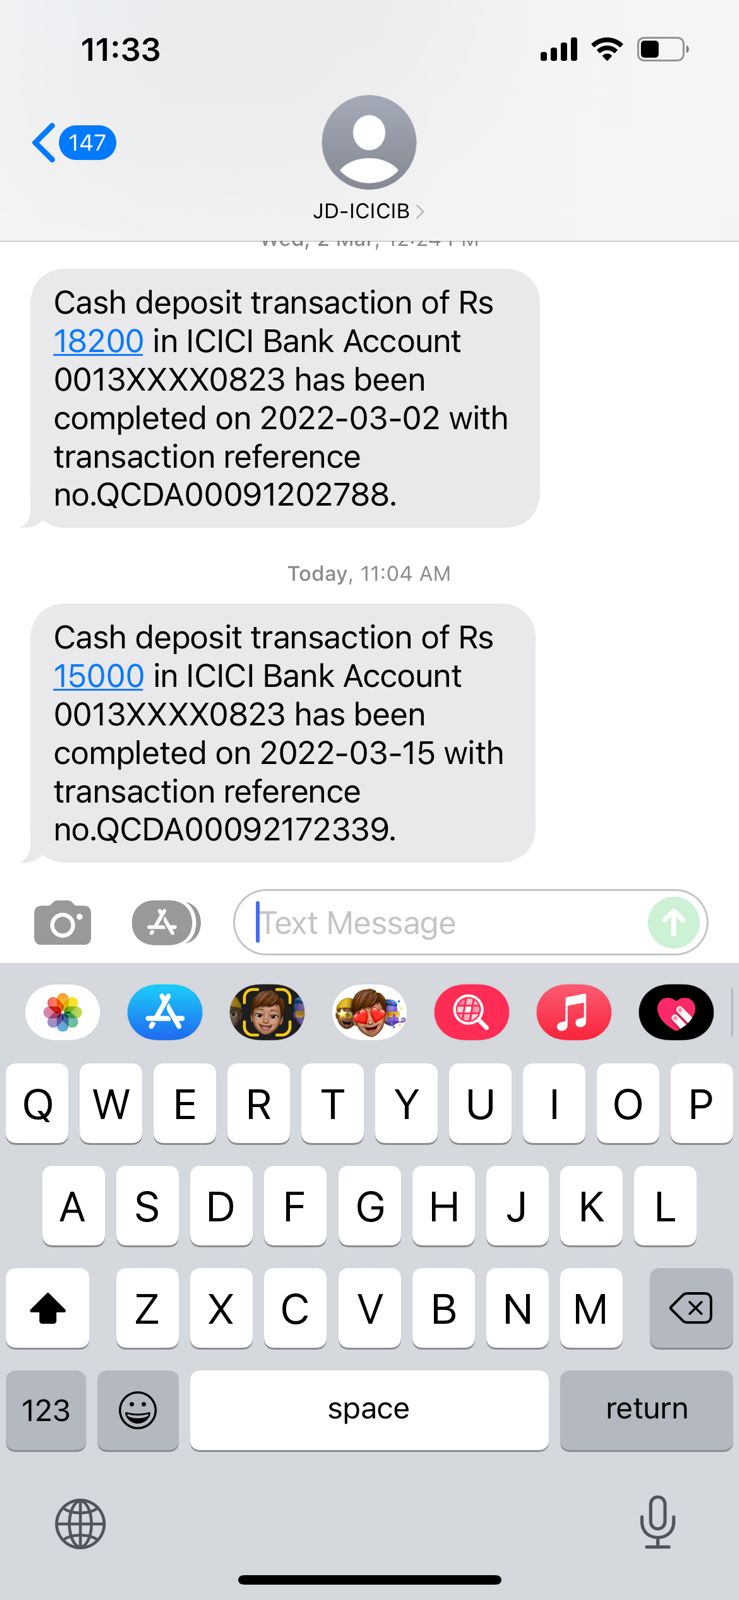Tap the dictation microphone icon
This screenshot has height=1600, width=739.
(x=657, y=1522)
